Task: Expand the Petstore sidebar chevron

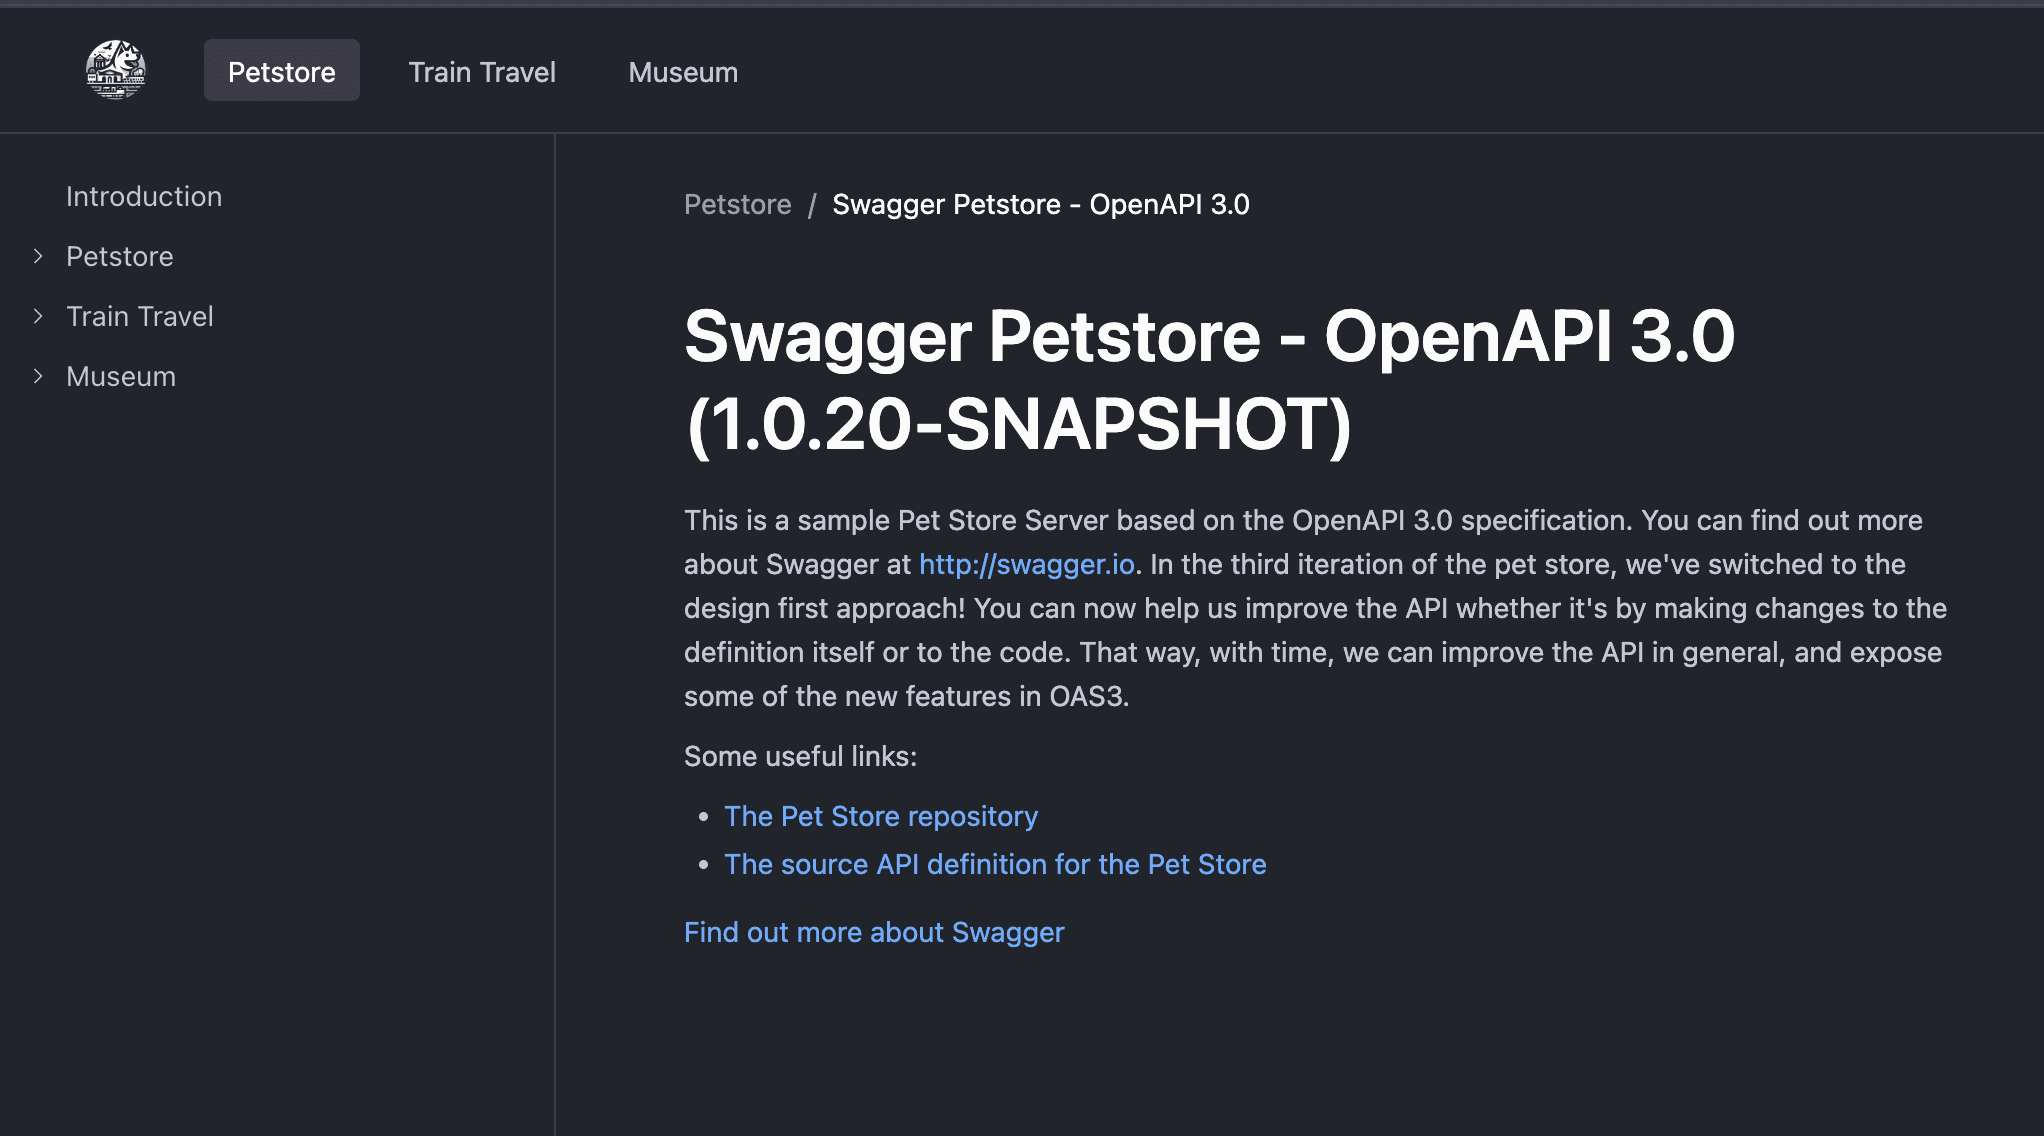Action: [38, 256]
